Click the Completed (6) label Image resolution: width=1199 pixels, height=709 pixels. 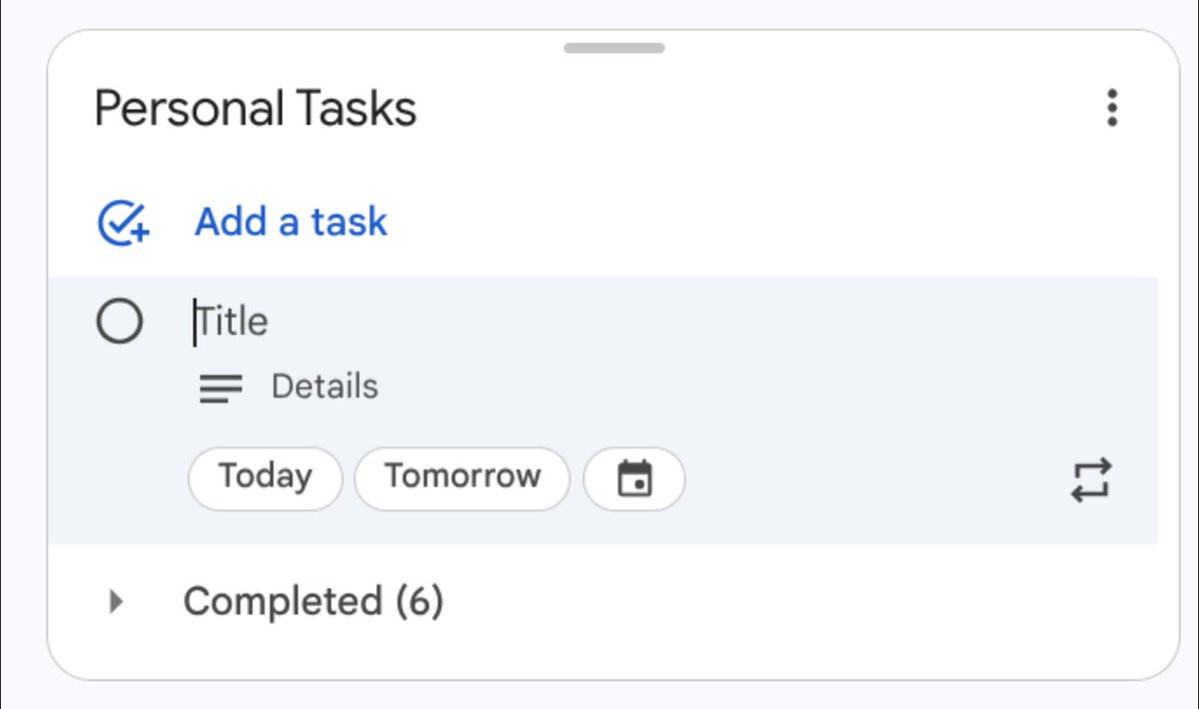pyautogui.click(x=313, y=601)
